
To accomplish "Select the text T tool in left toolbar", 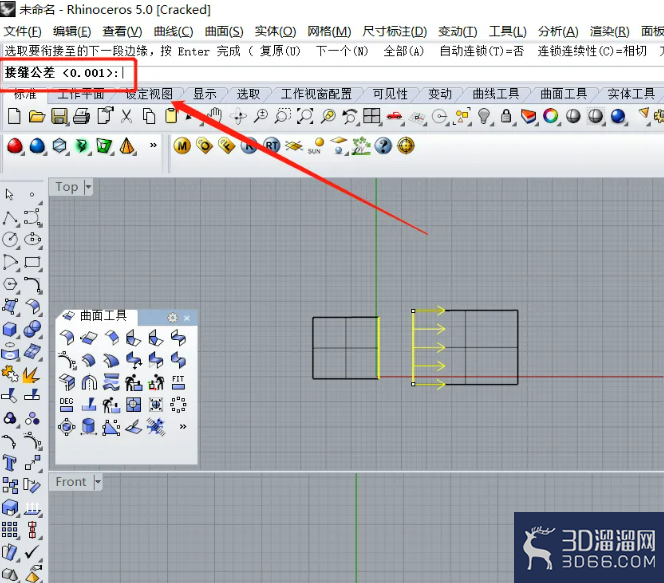I will [10, 462].
